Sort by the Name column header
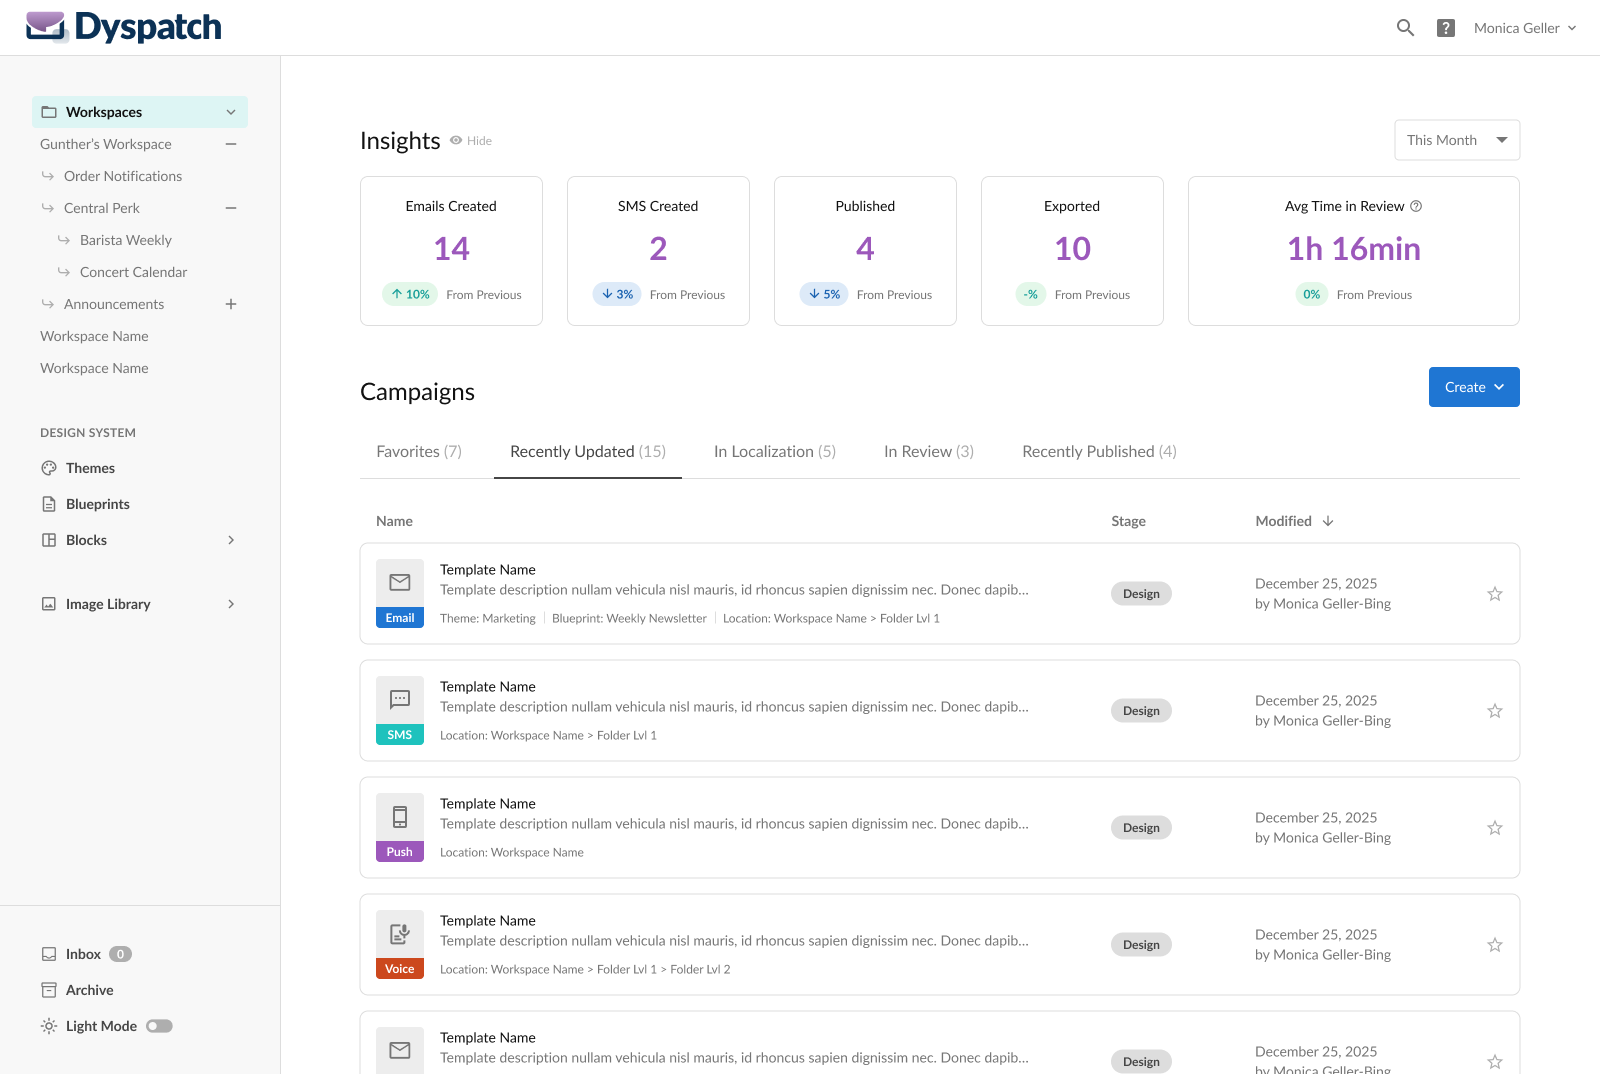 click(394, 521)
